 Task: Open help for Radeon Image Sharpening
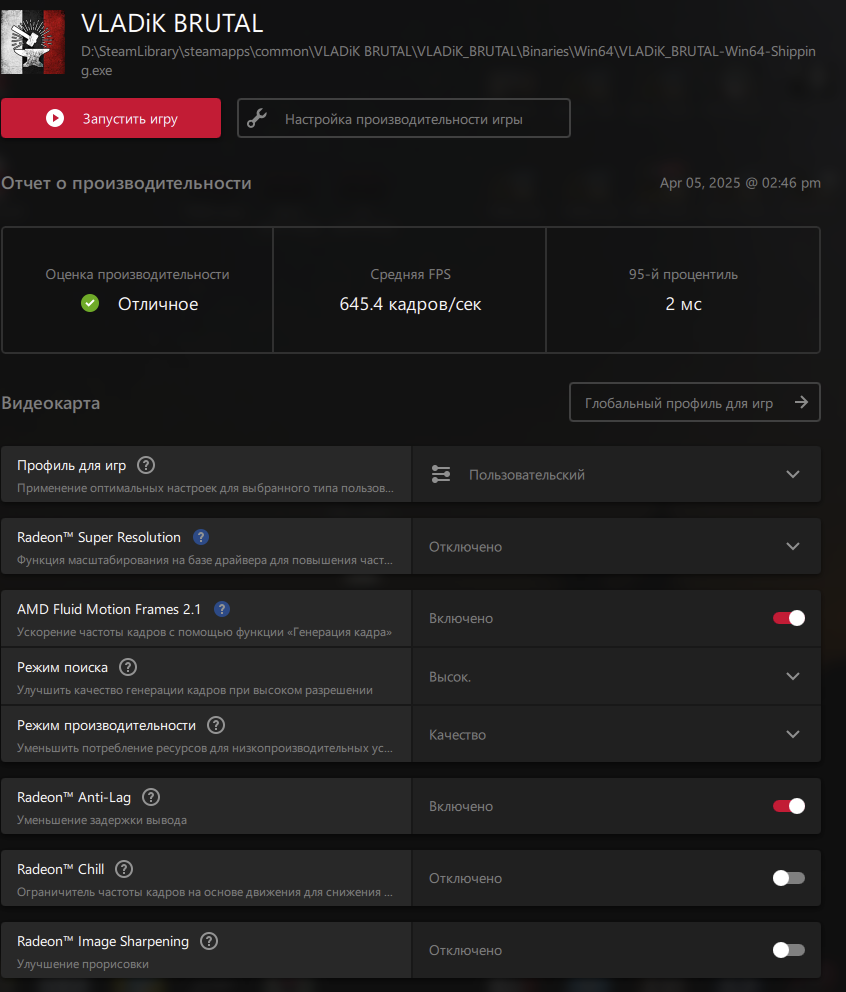click(209, 941)
